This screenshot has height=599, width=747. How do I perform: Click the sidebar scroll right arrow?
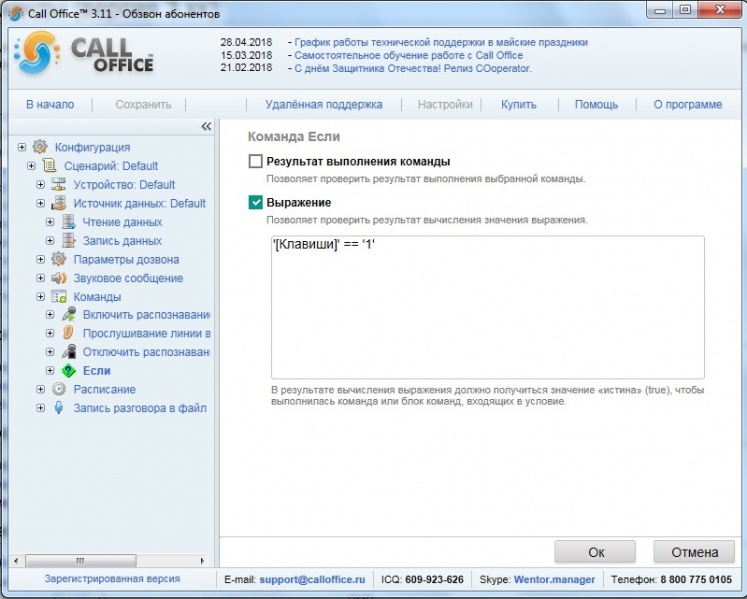pyautogui.click(x=202, y=560)
